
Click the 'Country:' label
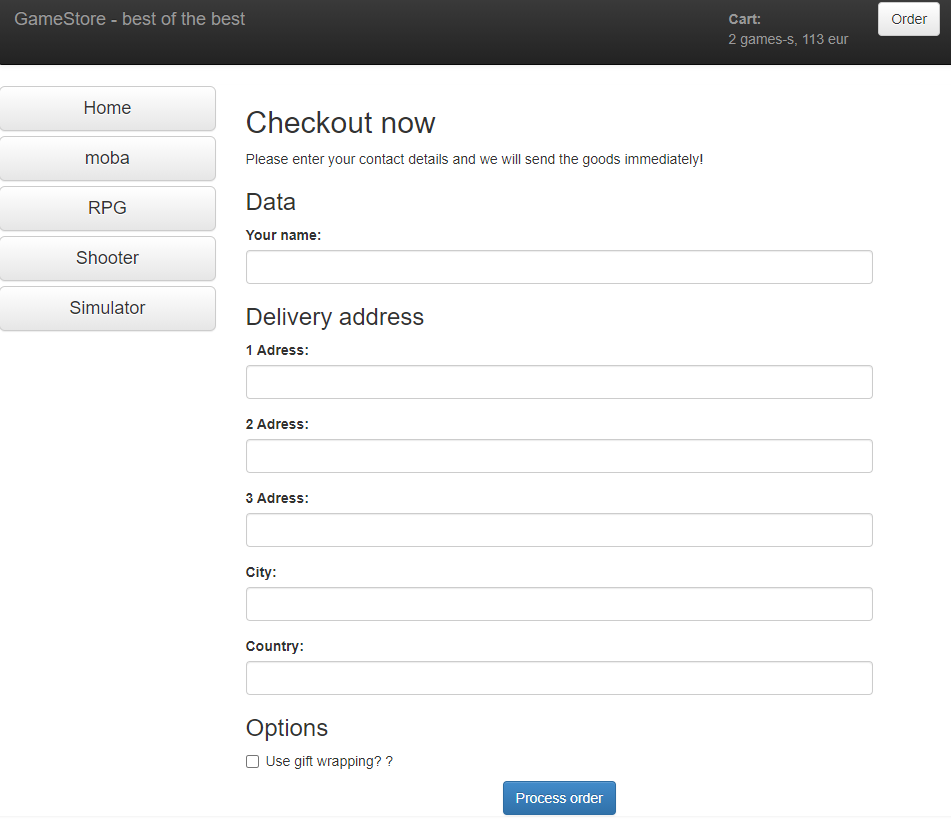coord(274,646)
